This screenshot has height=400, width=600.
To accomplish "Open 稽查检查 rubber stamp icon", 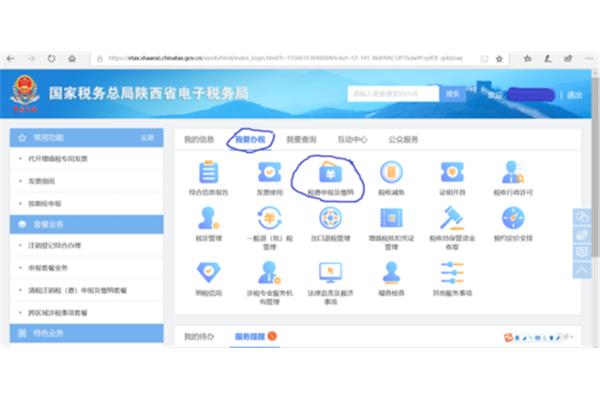I will 391,272.
